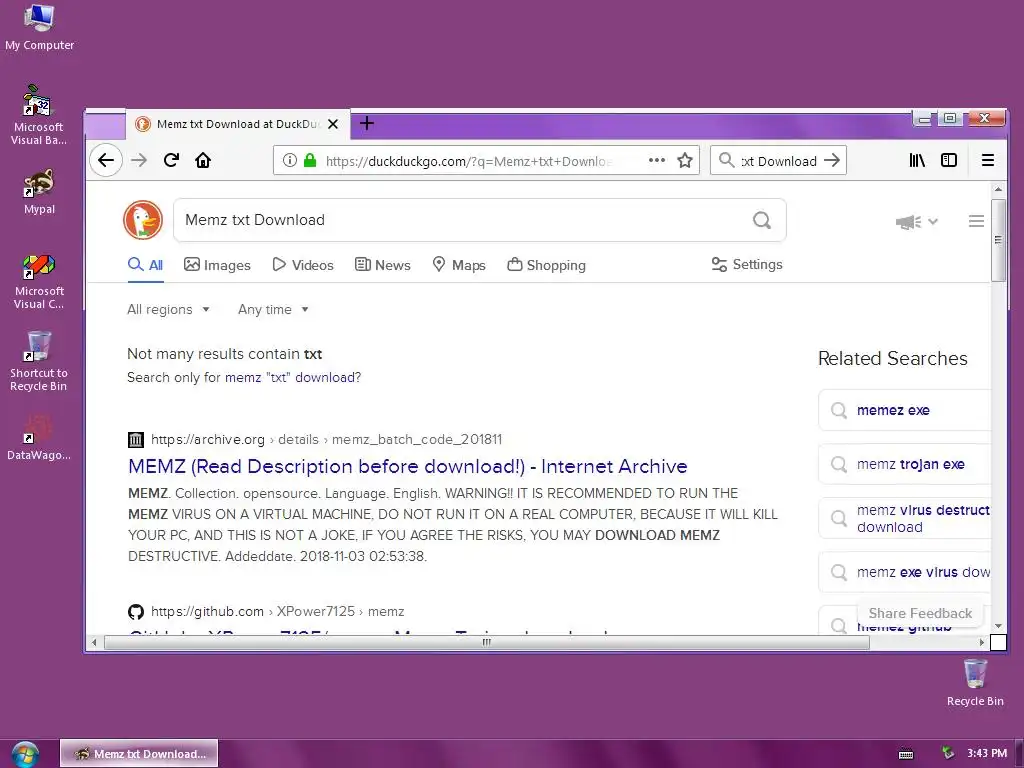Click the archive.org favicon in first result

[136, 440]
